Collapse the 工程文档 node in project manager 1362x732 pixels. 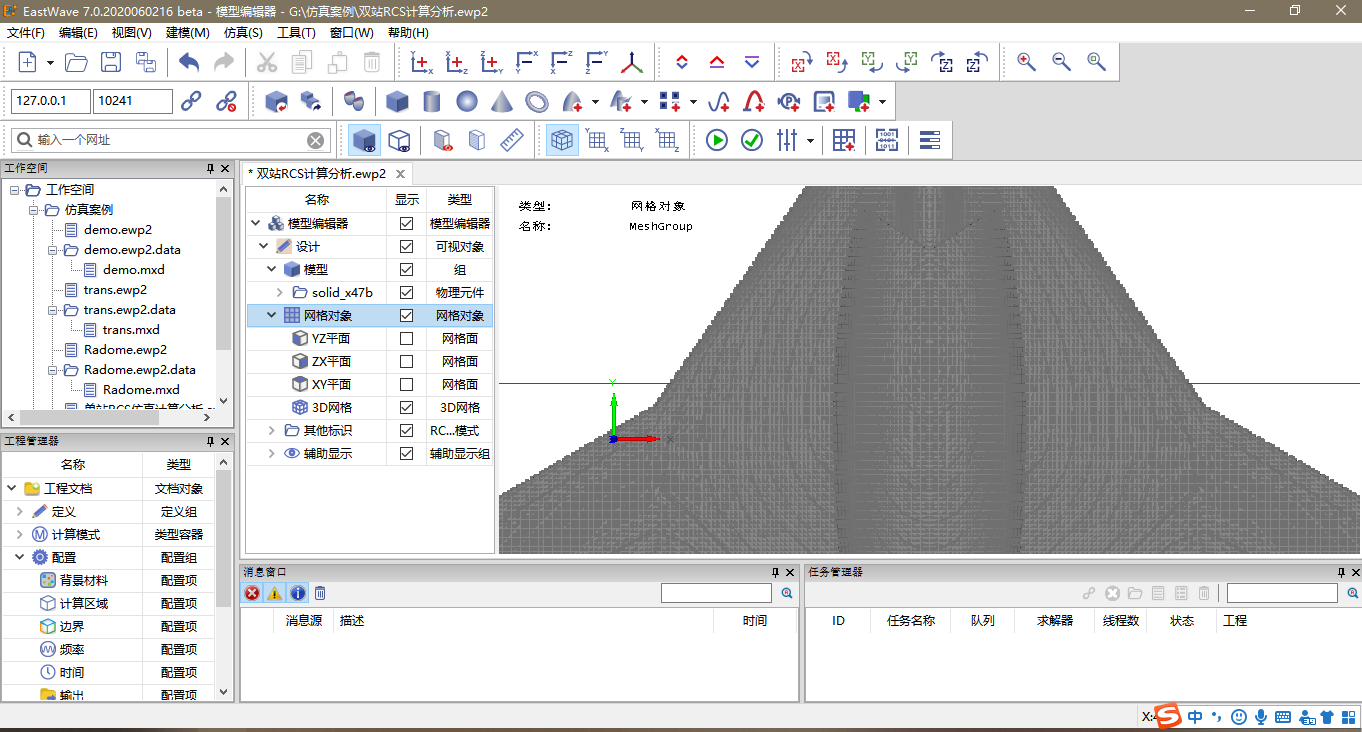(12, 488)
